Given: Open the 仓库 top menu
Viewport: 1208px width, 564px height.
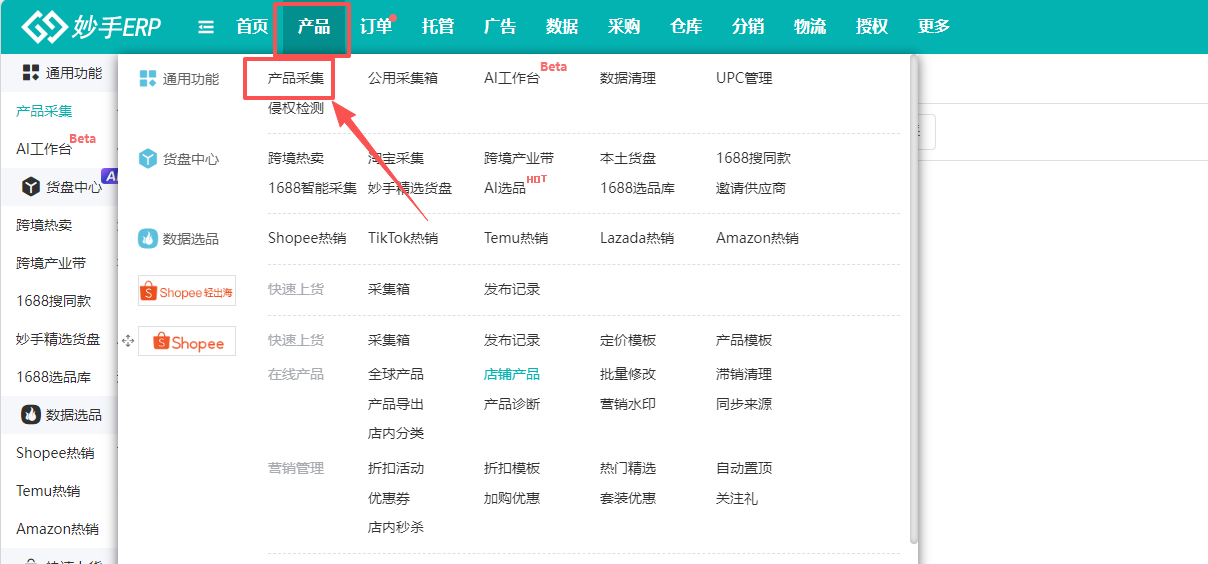Looking at the screenshot, I should 686,27.
